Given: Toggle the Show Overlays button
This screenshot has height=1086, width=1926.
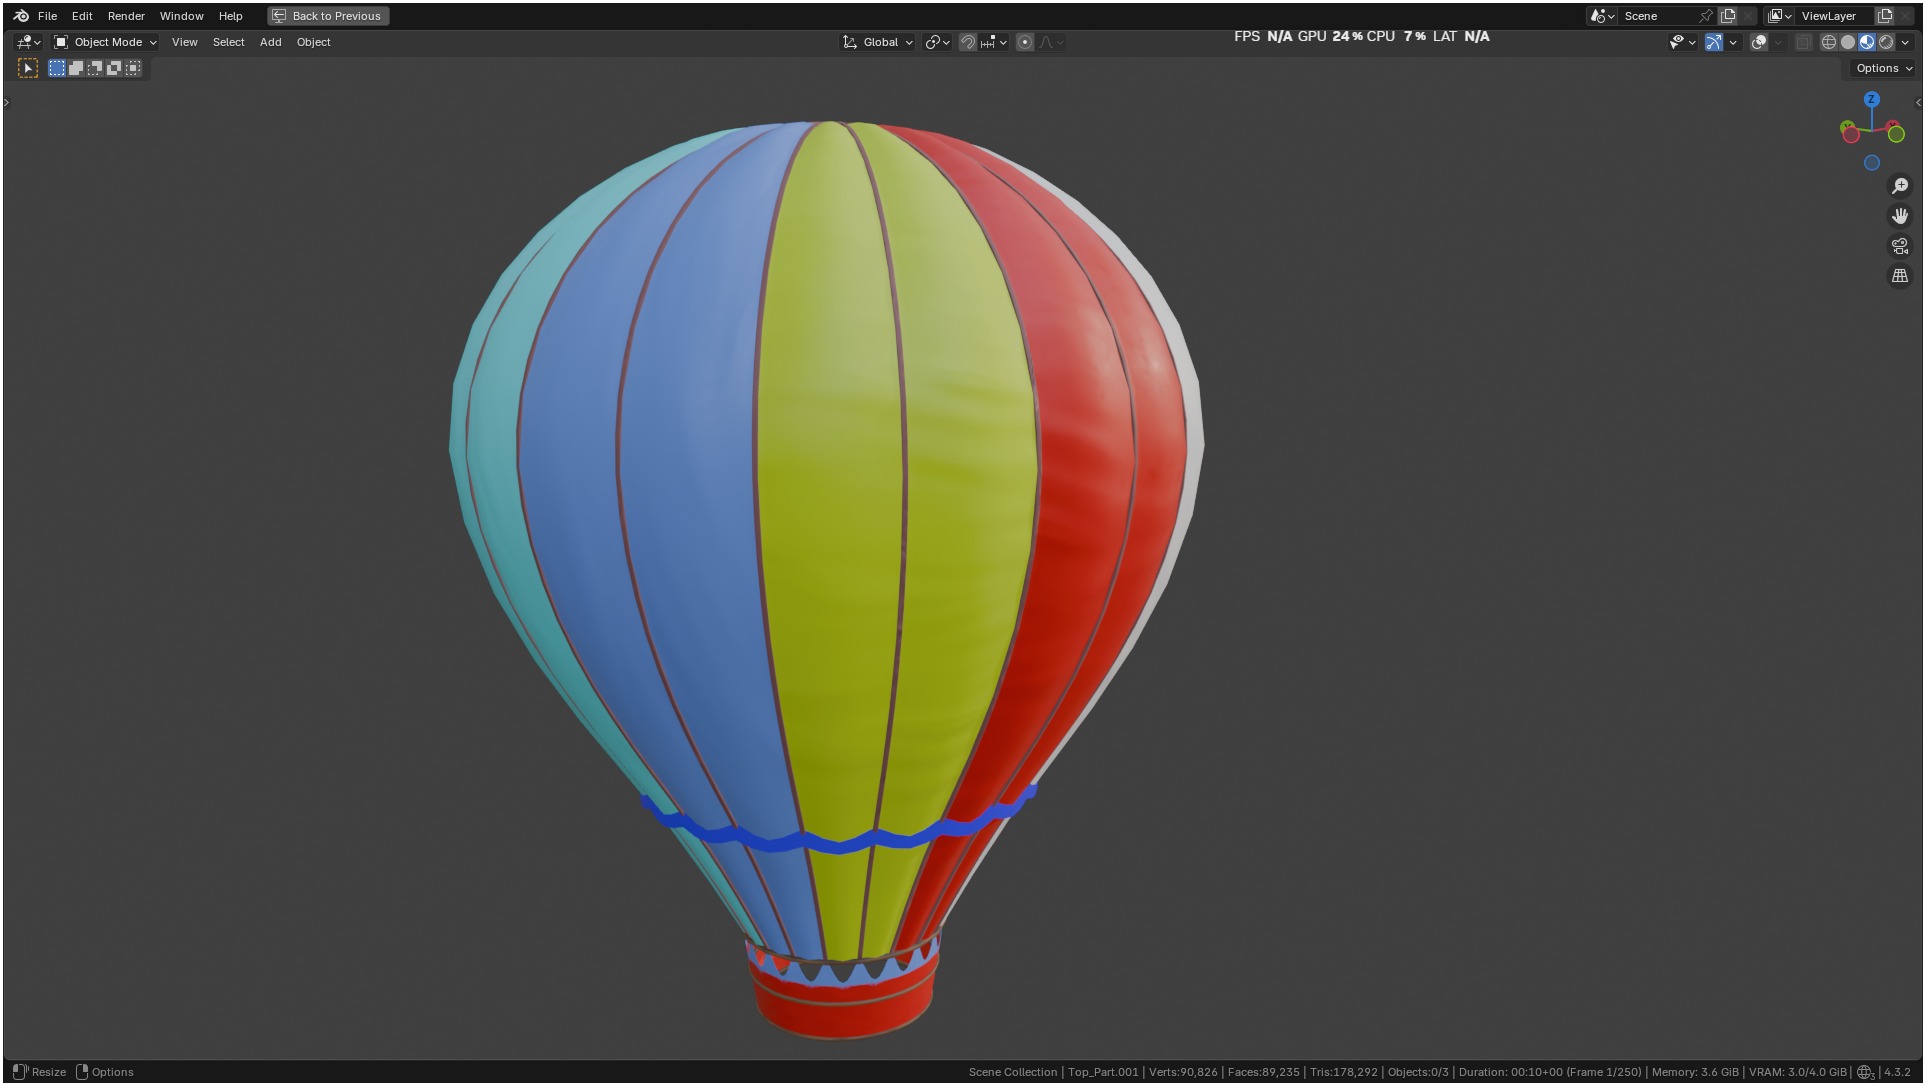Looking at the screenshot, I should (x=1759, y=42).
